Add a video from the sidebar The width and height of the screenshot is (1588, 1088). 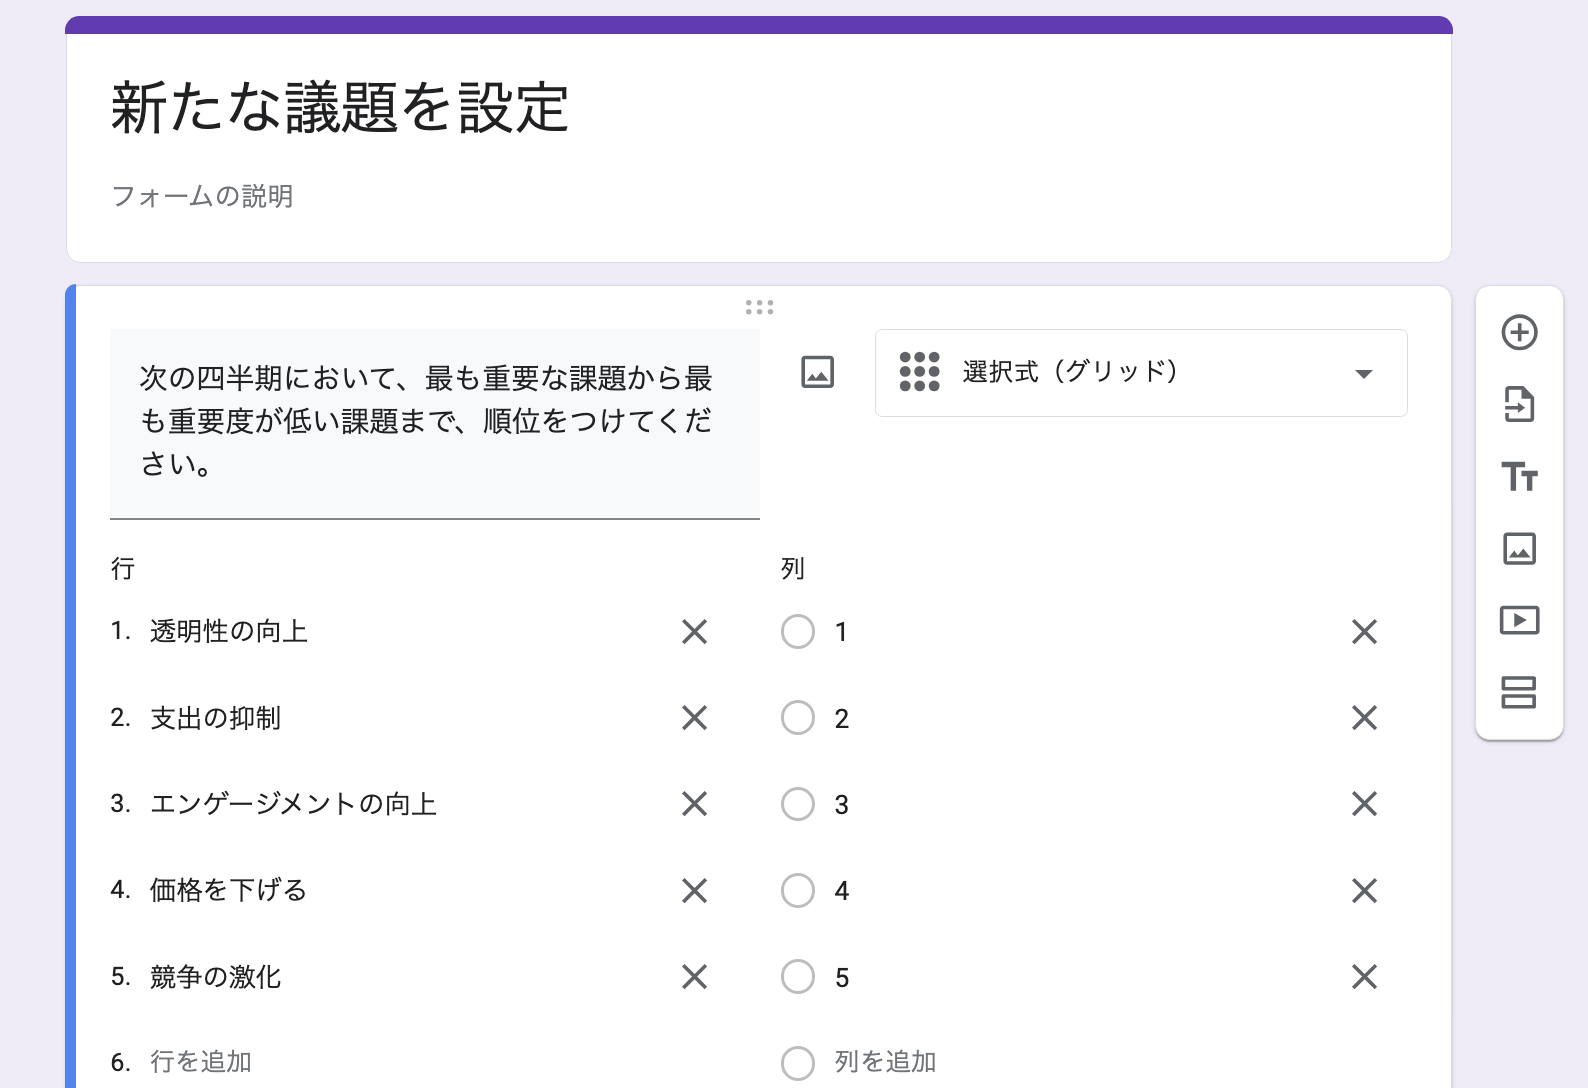[1519, 621]
